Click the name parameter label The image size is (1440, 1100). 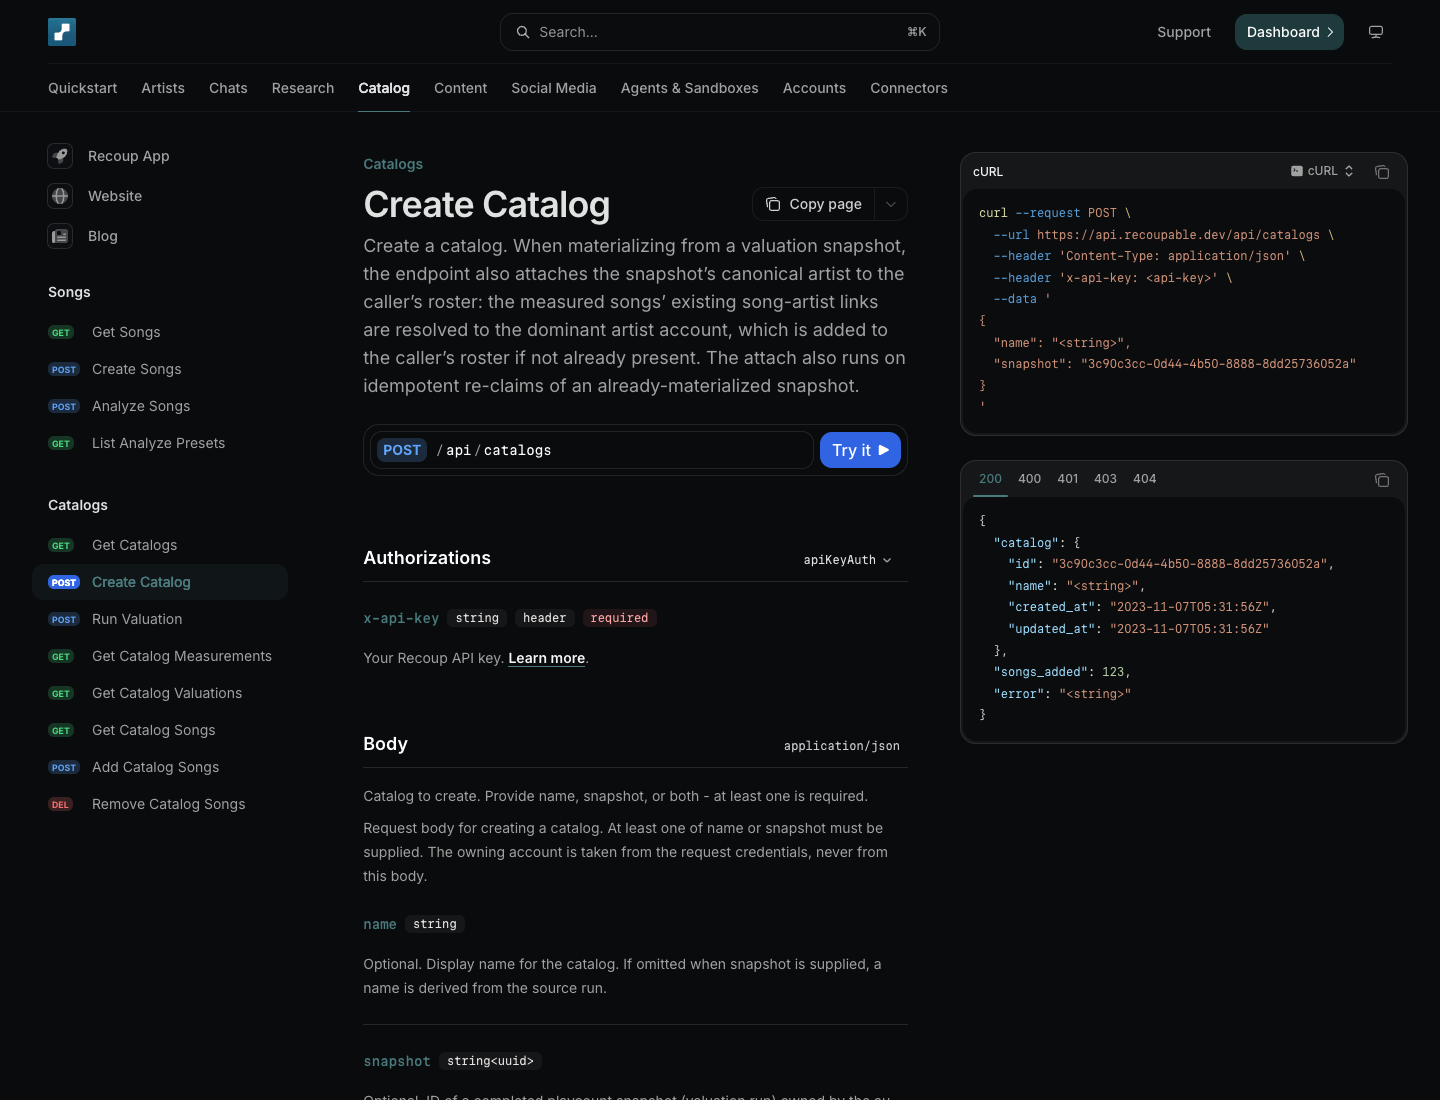[380, 924]
